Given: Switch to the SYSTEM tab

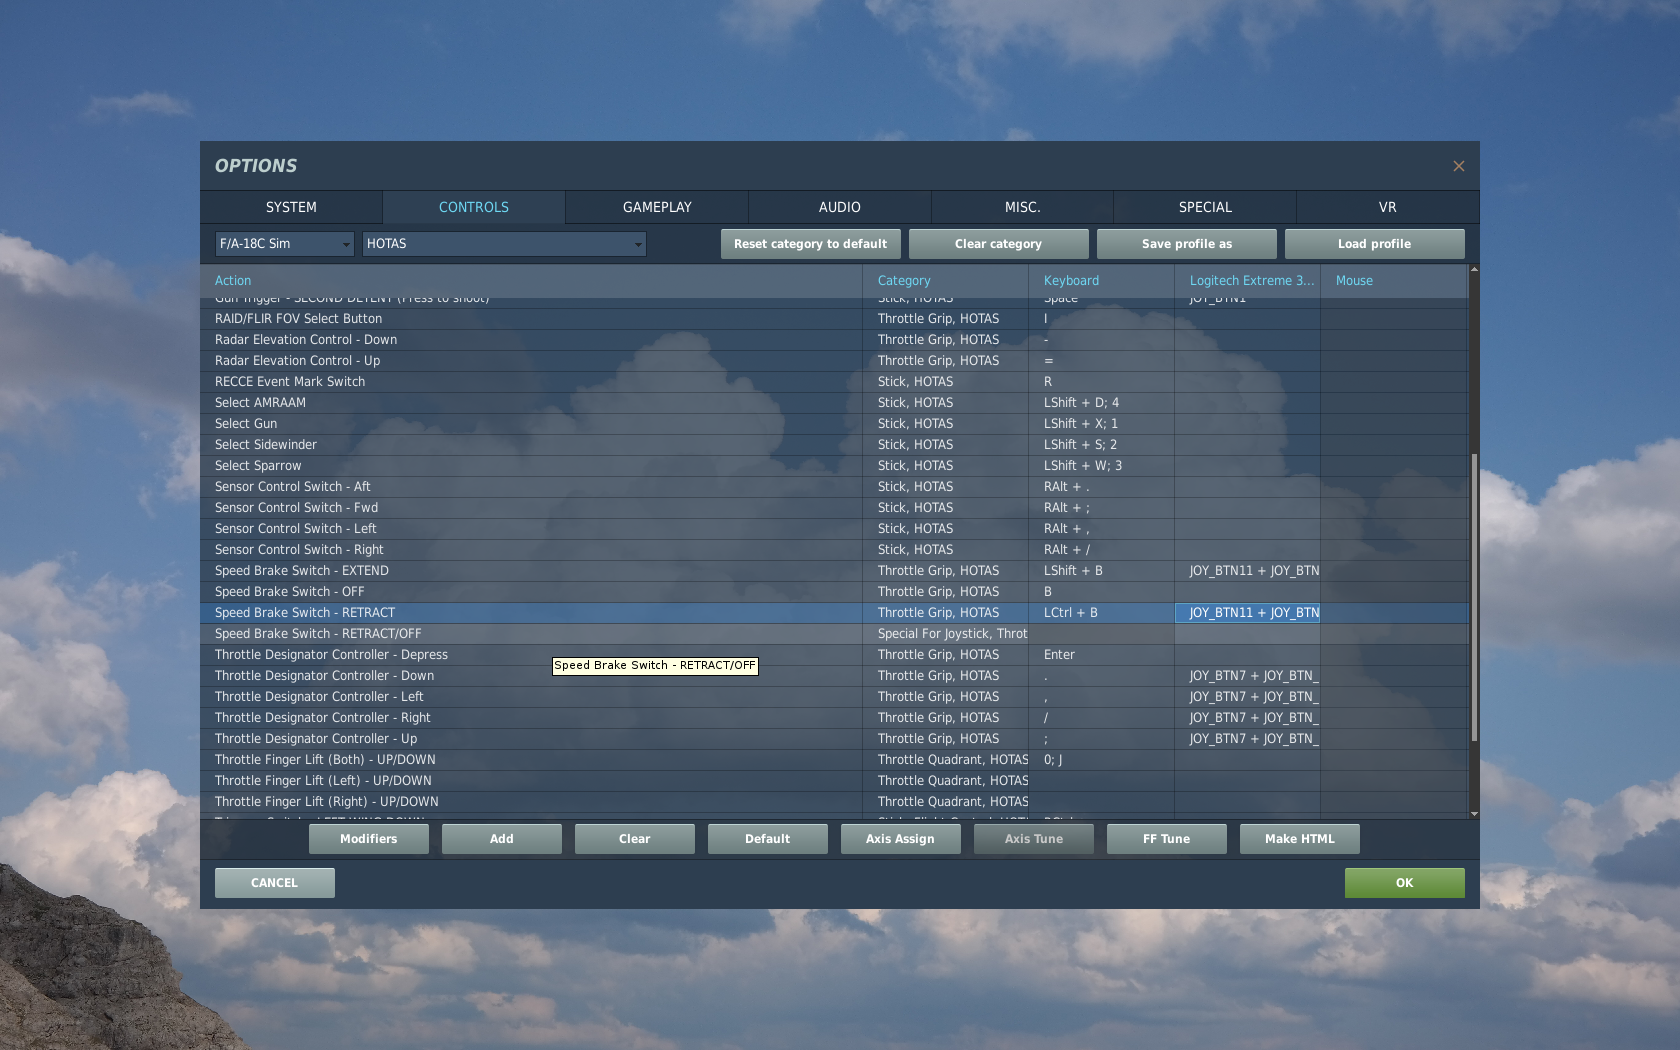Looking at the screenshot, I should click(291, 207).
